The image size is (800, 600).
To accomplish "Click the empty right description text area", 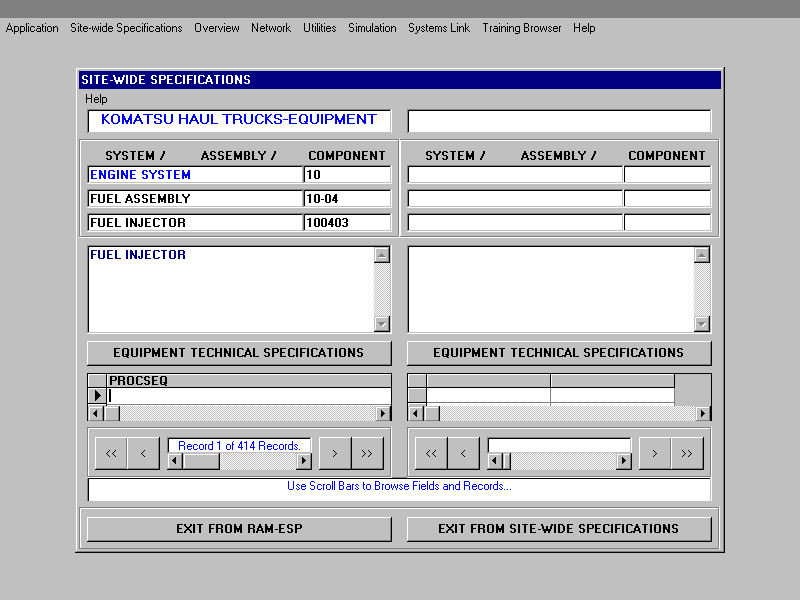I will (x=551, y=289).
